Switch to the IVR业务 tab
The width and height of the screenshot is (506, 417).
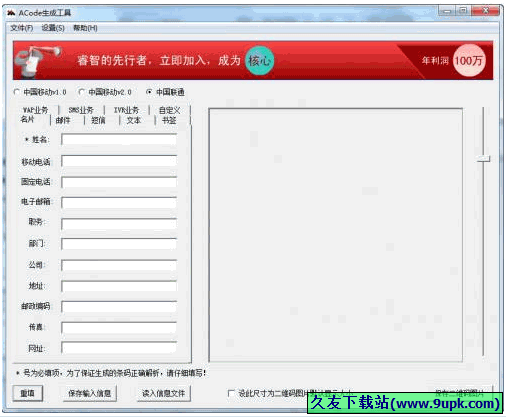tap(126, 110)
